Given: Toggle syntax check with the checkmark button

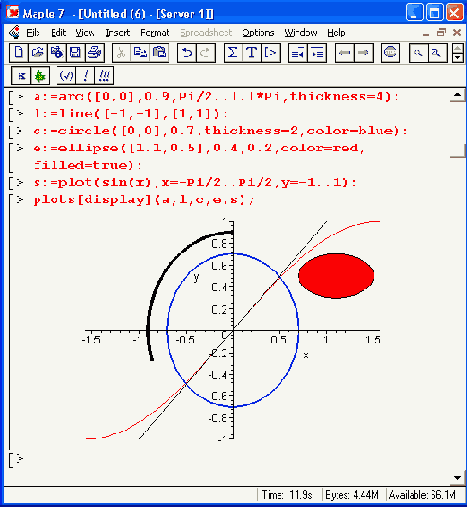Looking at the screenshot, I should pyautogui.click(x=66, y=76).
